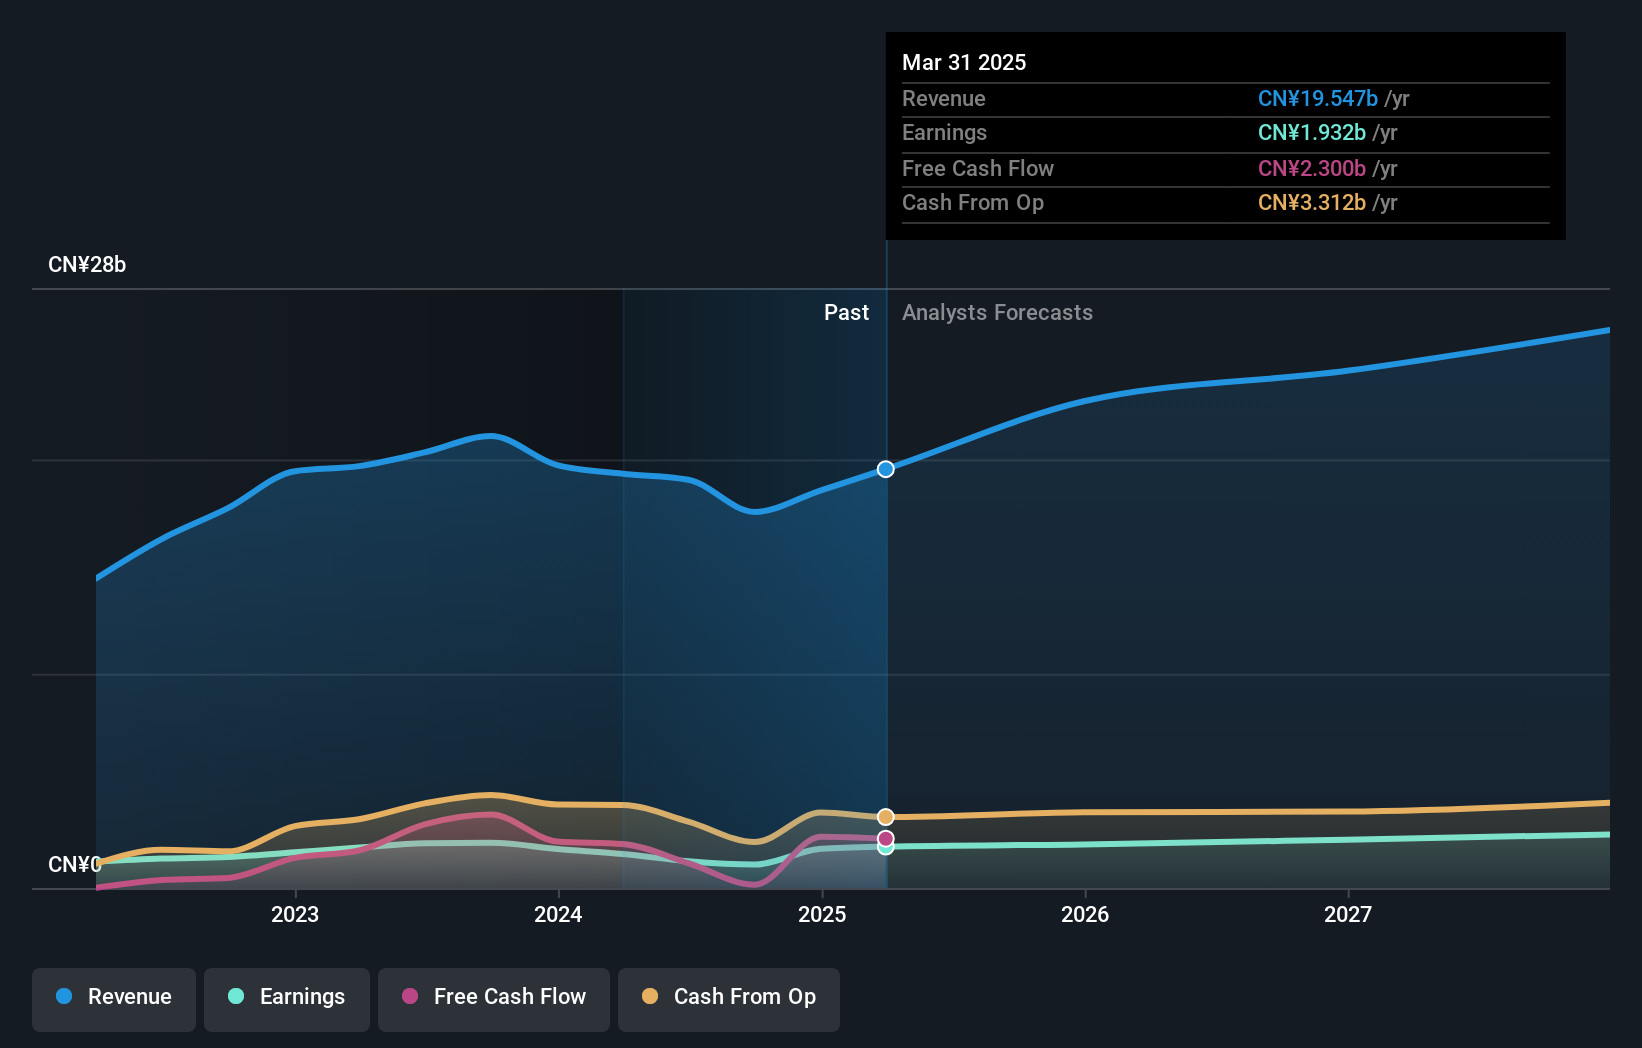Click the Mar 31 2025 tooltip date
This screenshot has height=1048, width=1642.
(964, 62)
